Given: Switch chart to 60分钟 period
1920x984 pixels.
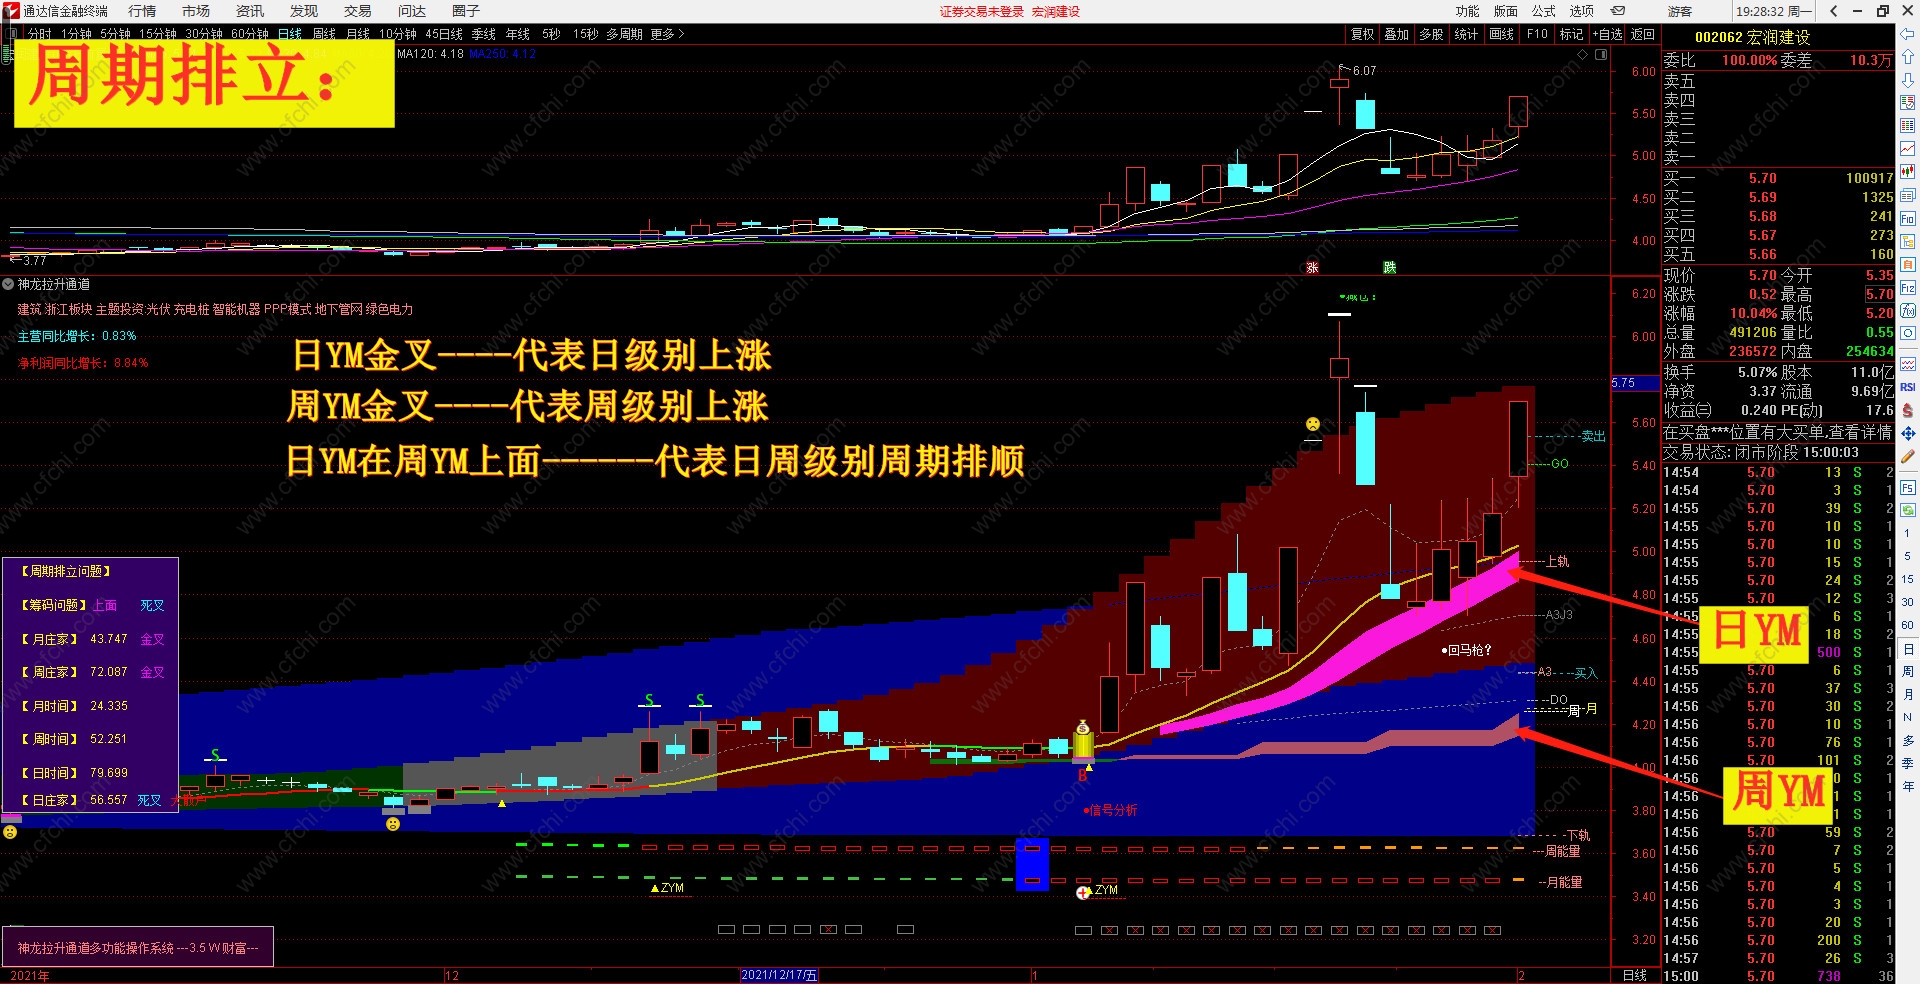Looking at the screenshot, I should click(250, 34).
